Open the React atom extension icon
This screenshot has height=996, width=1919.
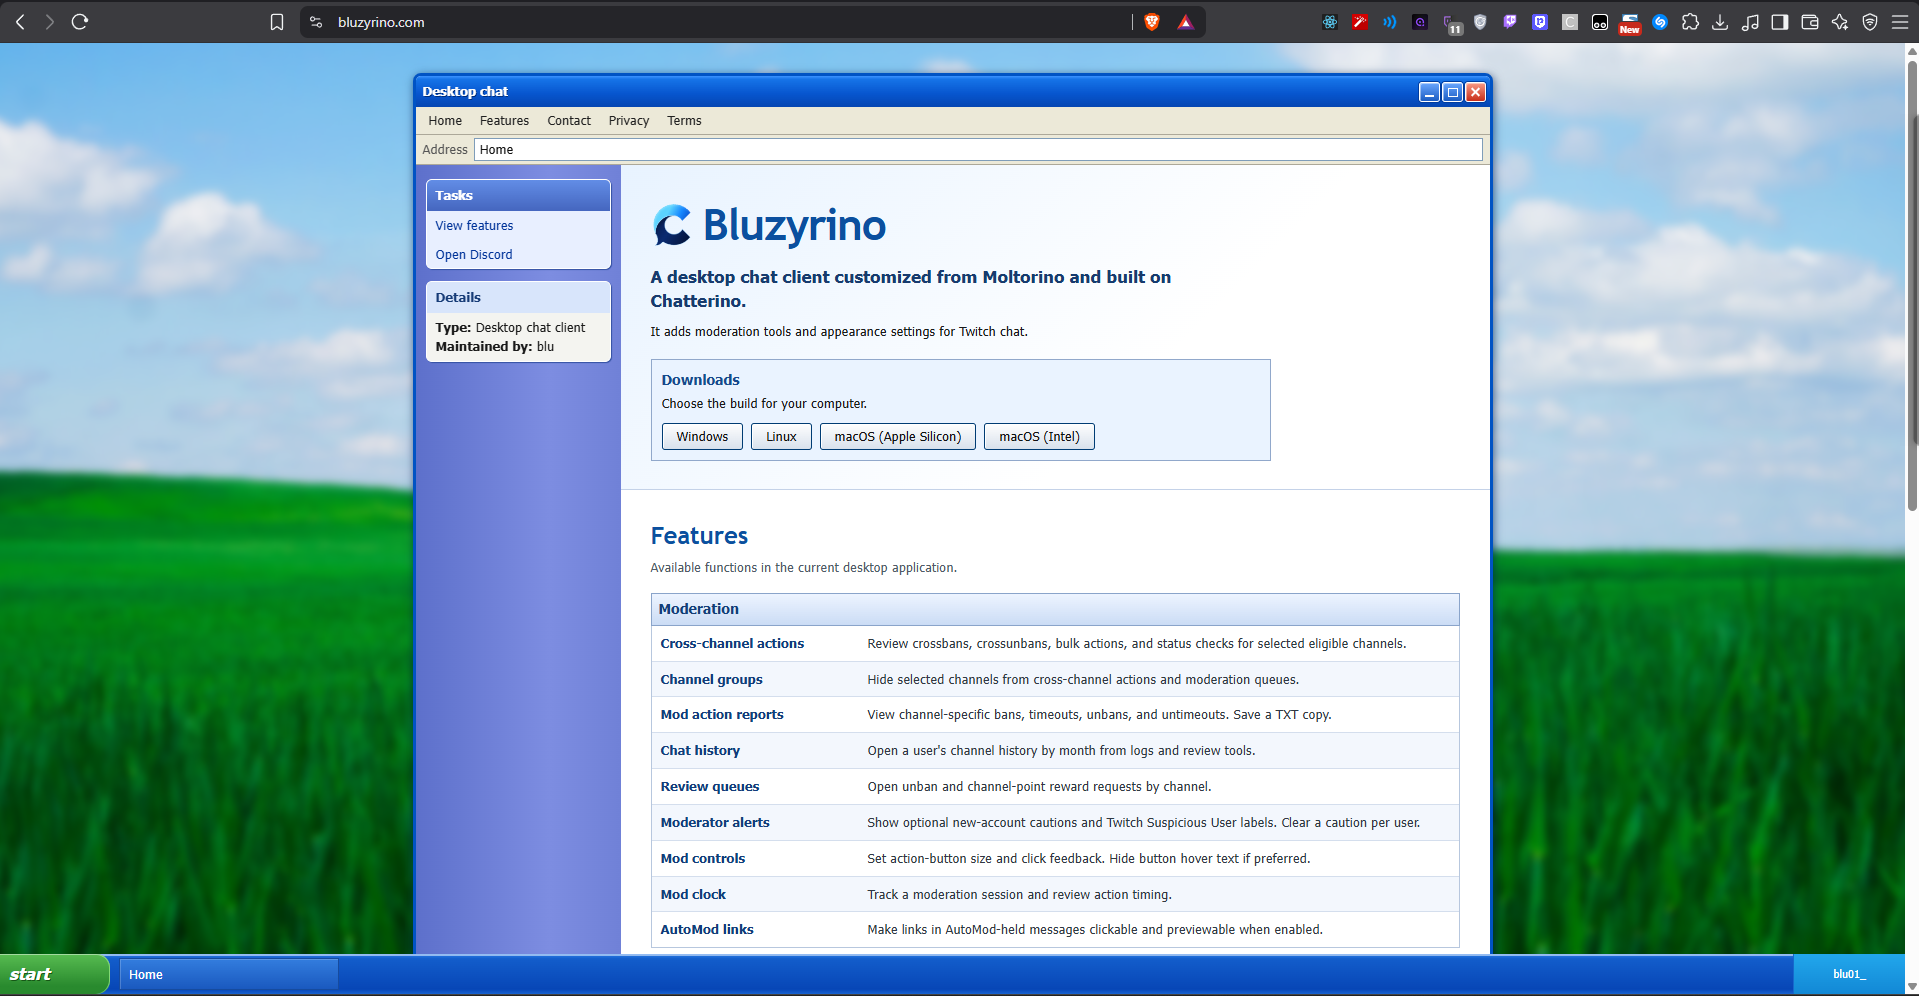1330,22
